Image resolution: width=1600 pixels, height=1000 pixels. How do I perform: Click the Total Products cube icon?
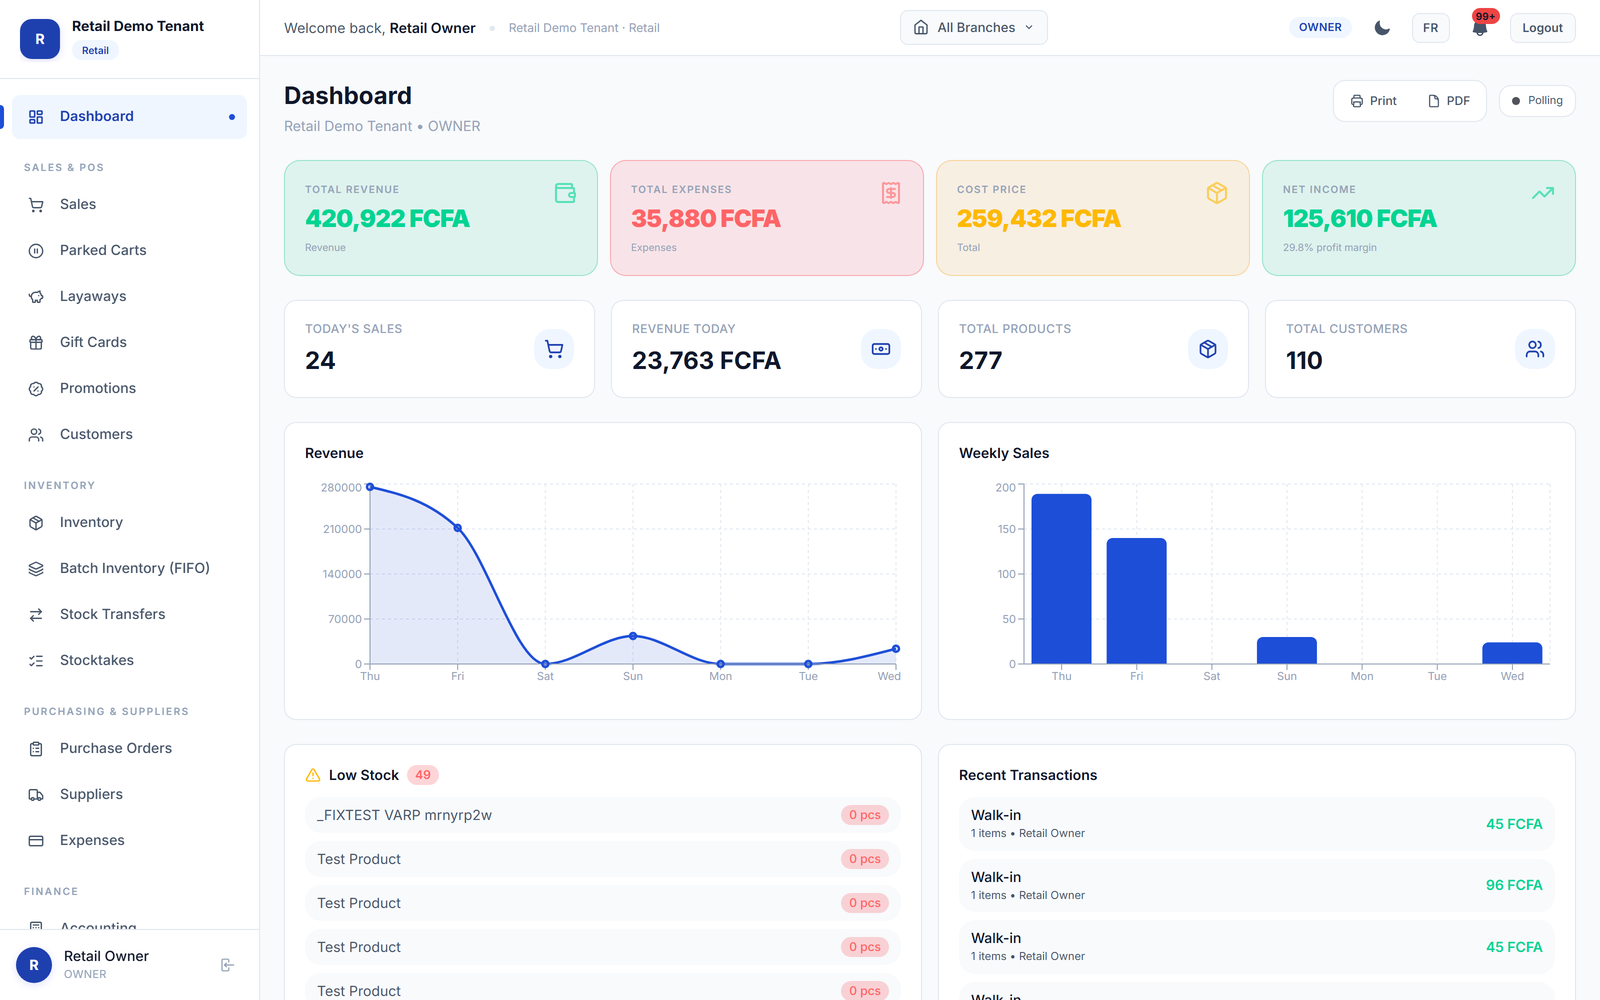1208,349
